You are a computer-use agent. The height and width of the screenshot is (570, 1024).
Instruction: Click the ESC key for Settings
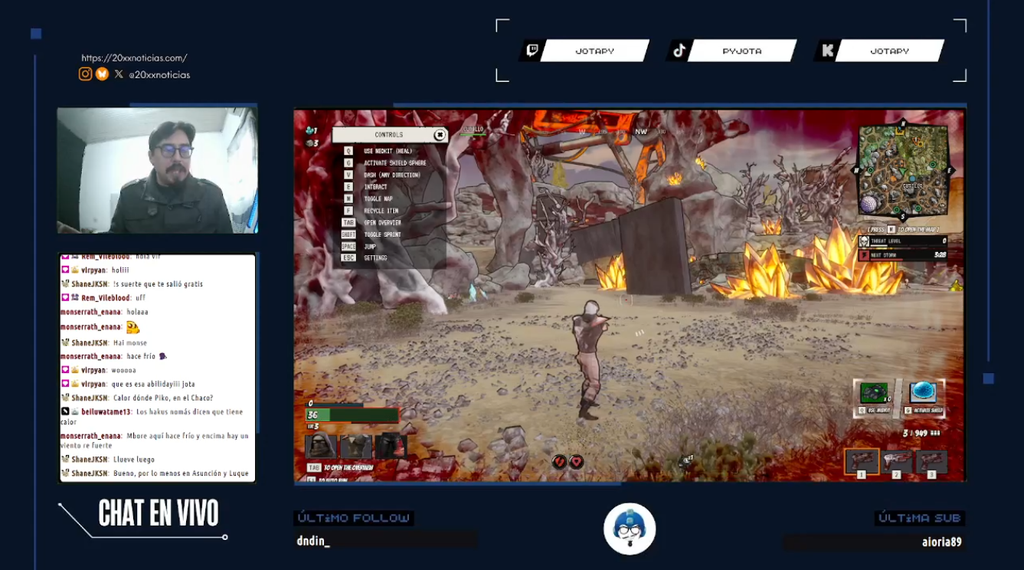(348, 258)
